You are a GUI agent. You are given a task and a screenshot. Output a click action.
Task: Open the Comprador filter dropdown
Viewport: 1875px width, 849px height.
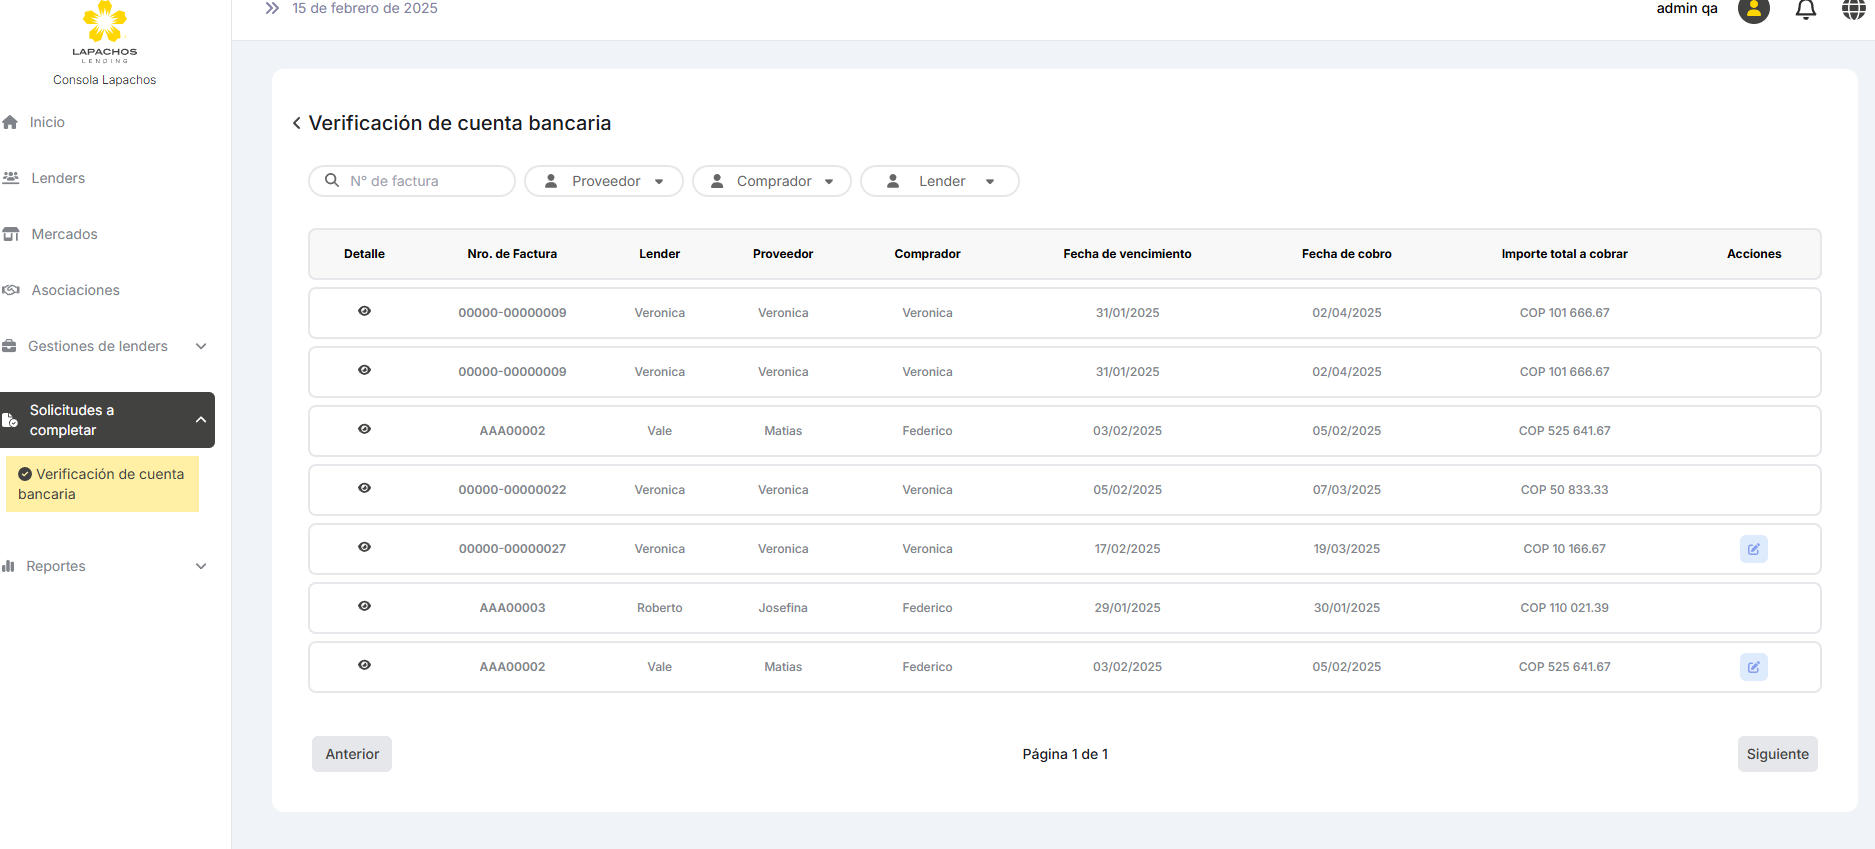(772, 181)
